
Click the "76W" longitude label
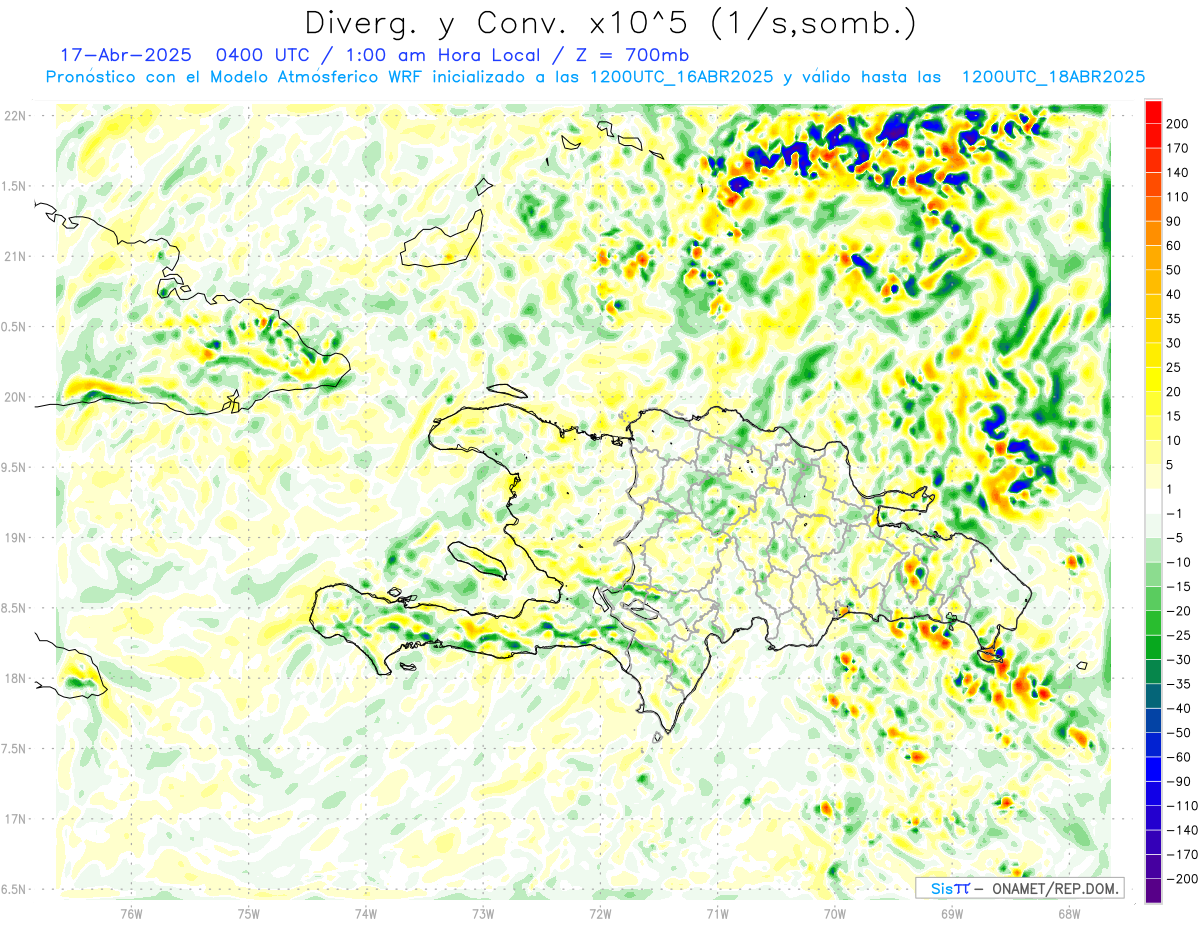click(131, 913)
